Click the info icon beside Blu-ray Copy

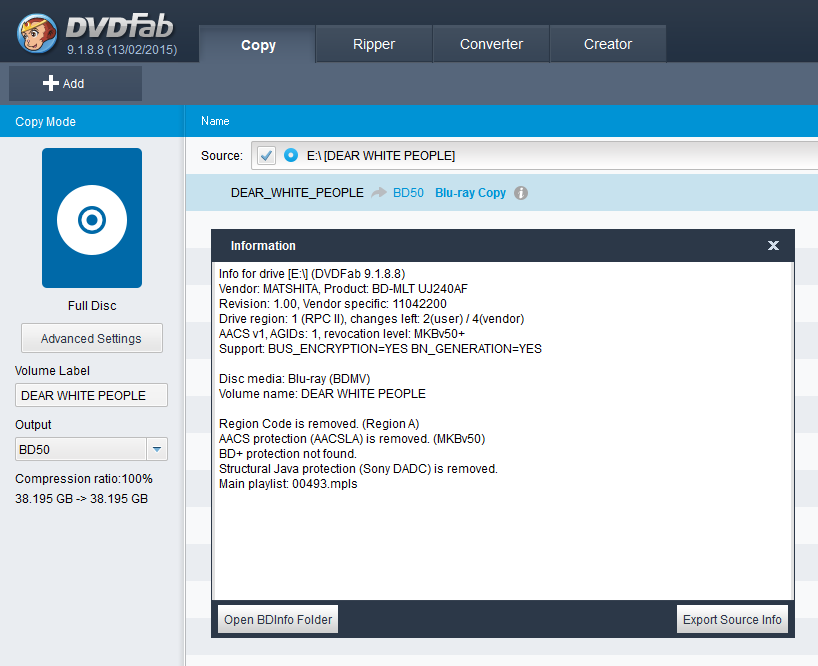(521, 193)
